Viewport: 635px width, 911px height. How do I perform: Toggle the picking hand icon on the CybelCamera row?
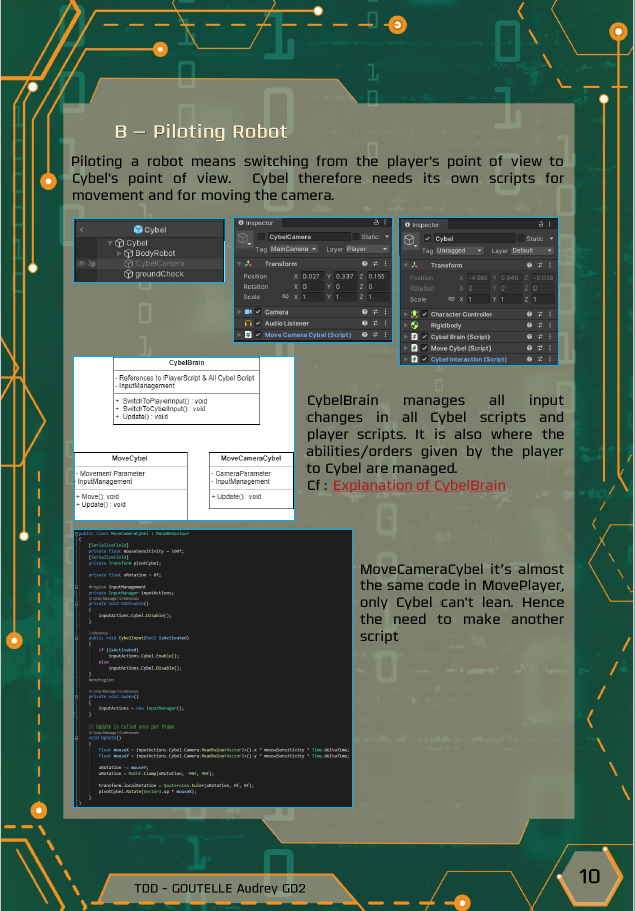point(92,263)
